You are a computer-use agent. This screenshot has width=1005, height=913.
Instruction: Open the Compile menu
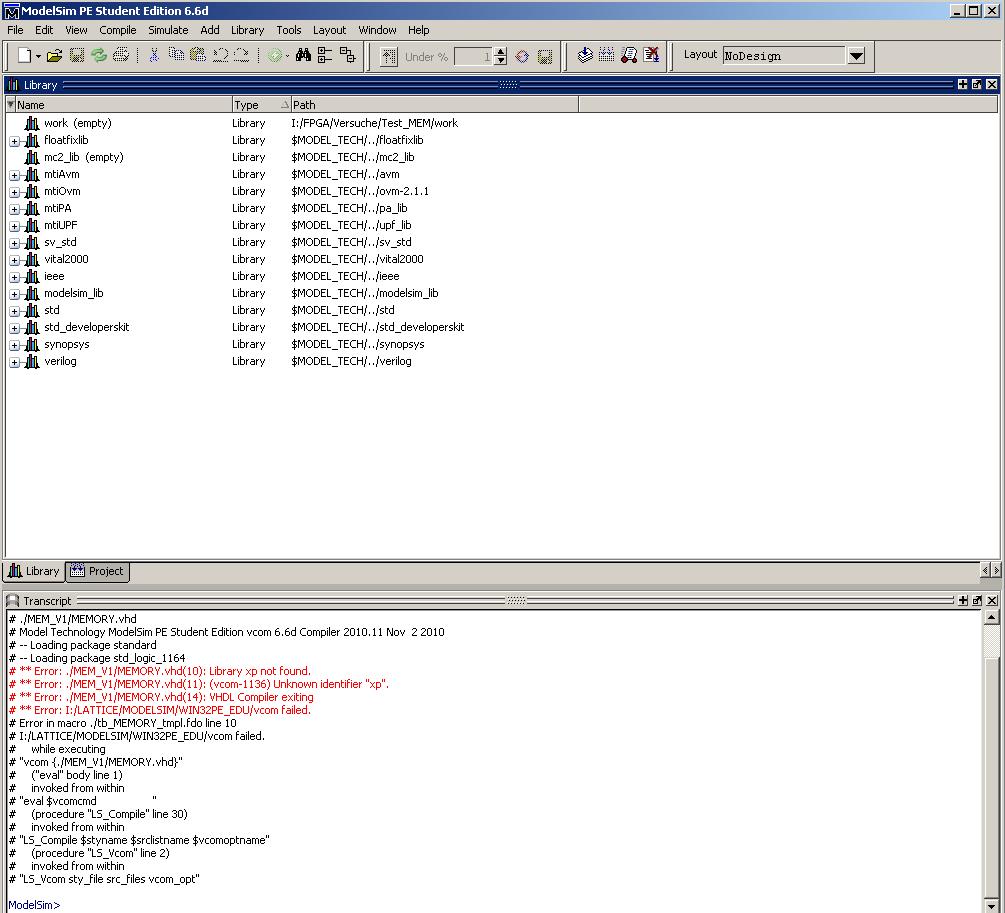117,30
